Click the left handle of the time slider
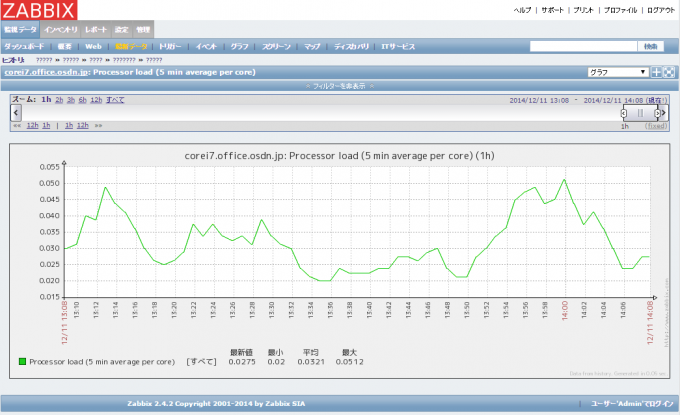Screen dimensions: 680x415 tap(624, 113)
